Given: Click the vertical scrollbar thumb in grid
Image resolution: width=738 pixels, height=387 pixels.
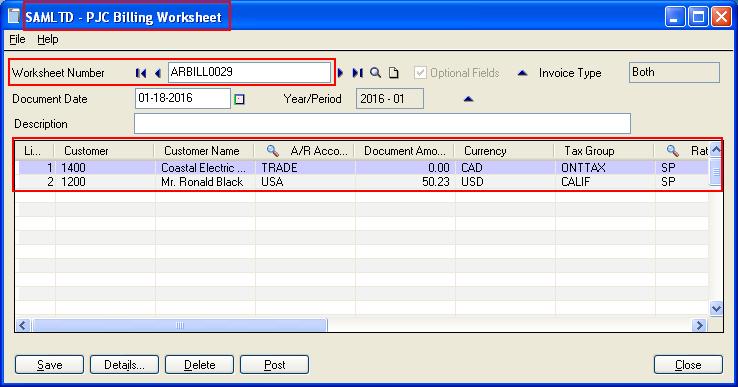Looking at the screenshot, I should coord(716,172).
